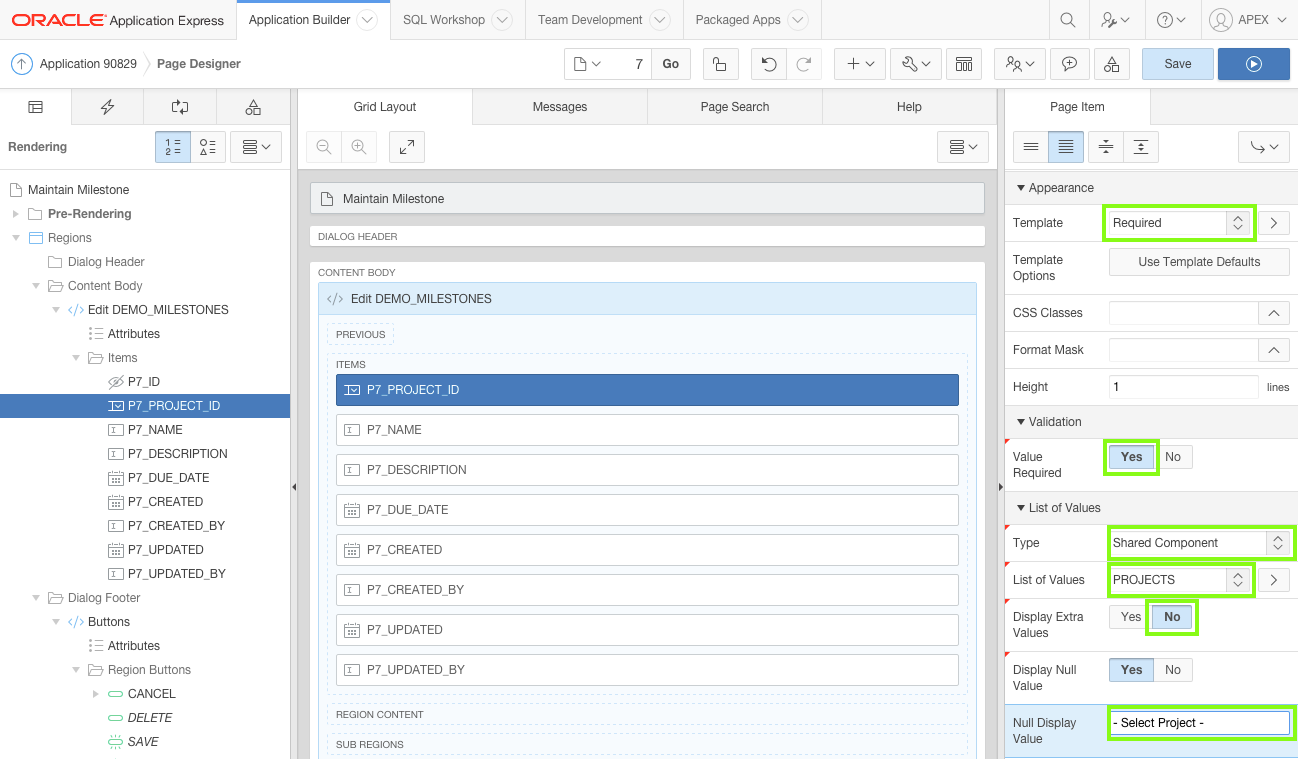Switch to the Page Search tab

[x=735, y=107]
